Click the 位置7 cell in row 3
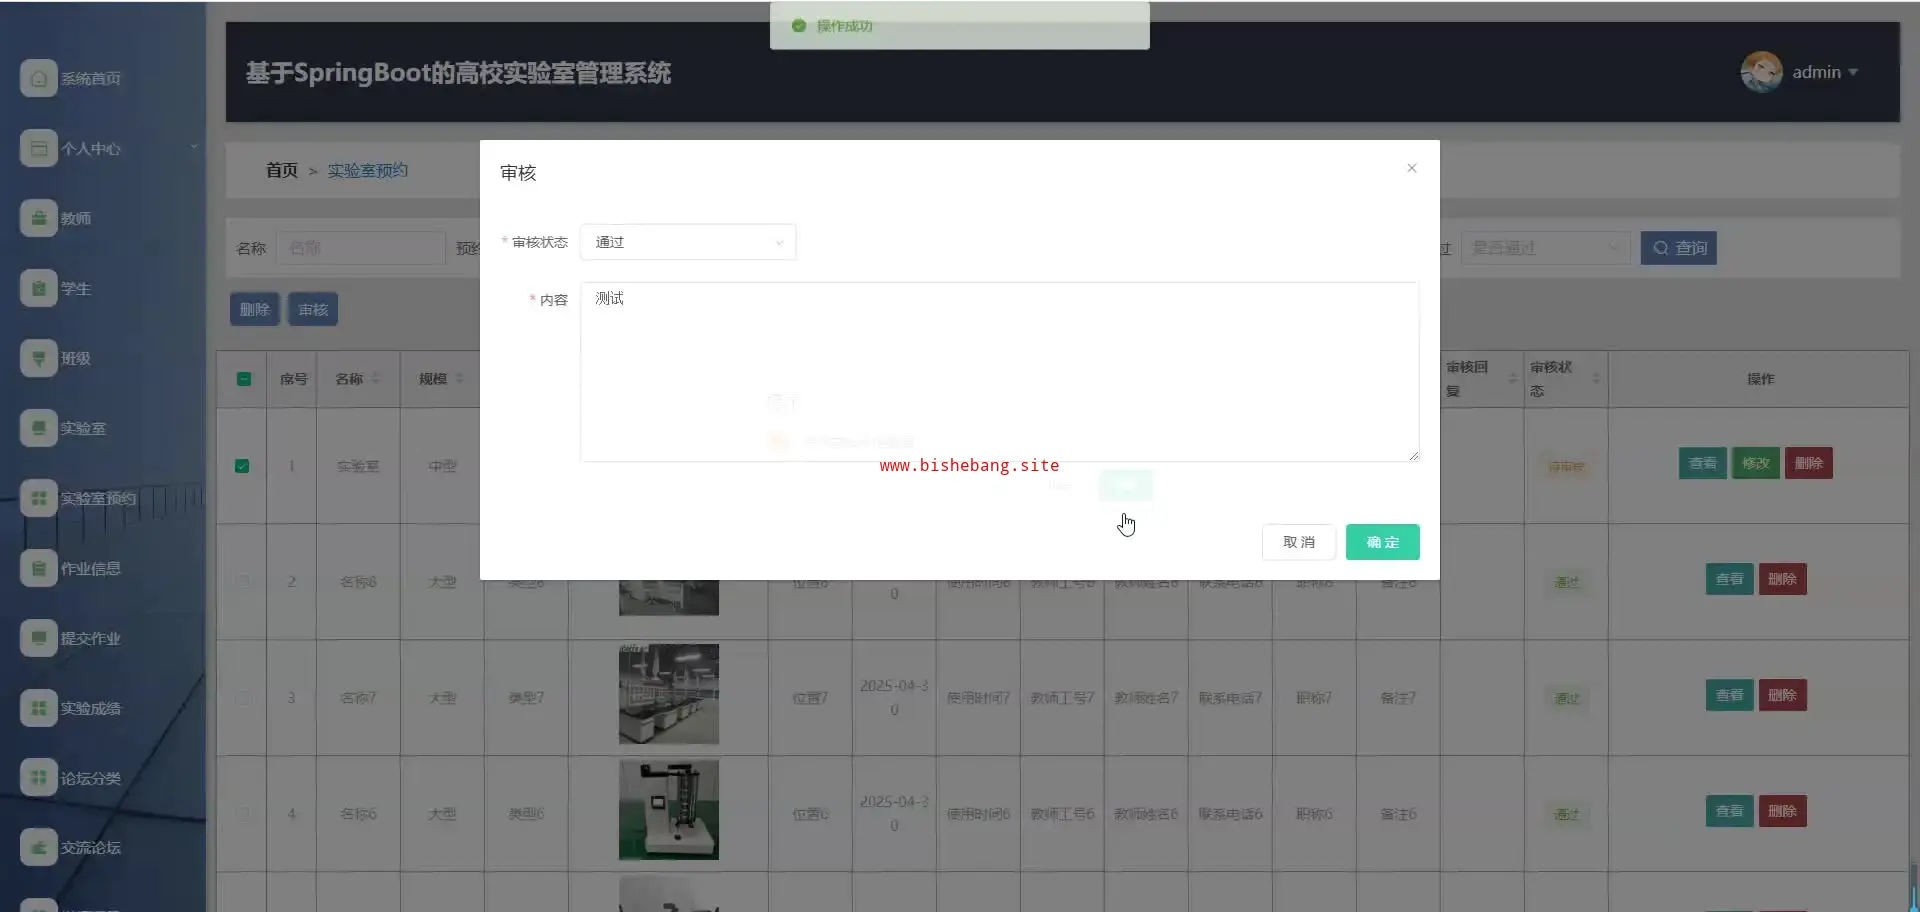 [x=810, y=698]
